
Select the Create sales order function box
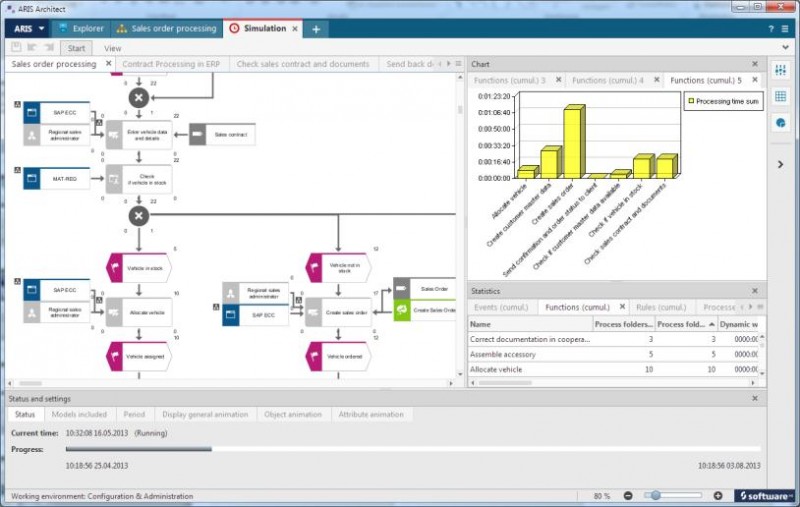tap(338, 312)
